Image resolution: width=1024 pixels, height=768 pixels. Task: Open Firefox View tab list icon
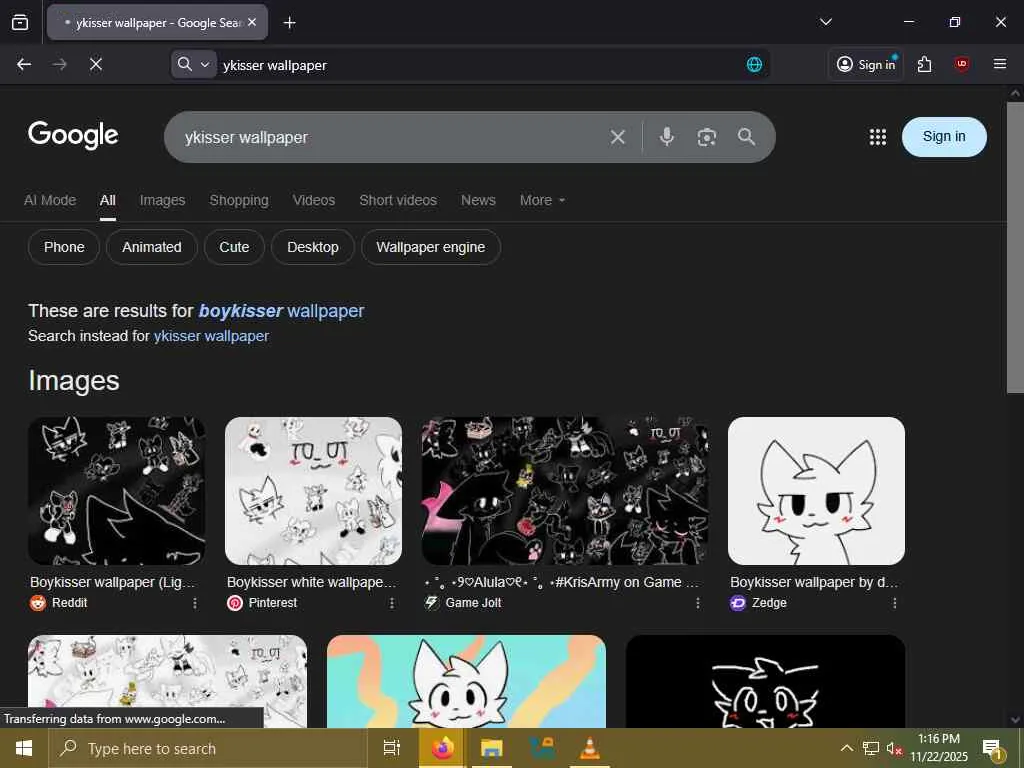pyautogui.click(x=20, y=22)
